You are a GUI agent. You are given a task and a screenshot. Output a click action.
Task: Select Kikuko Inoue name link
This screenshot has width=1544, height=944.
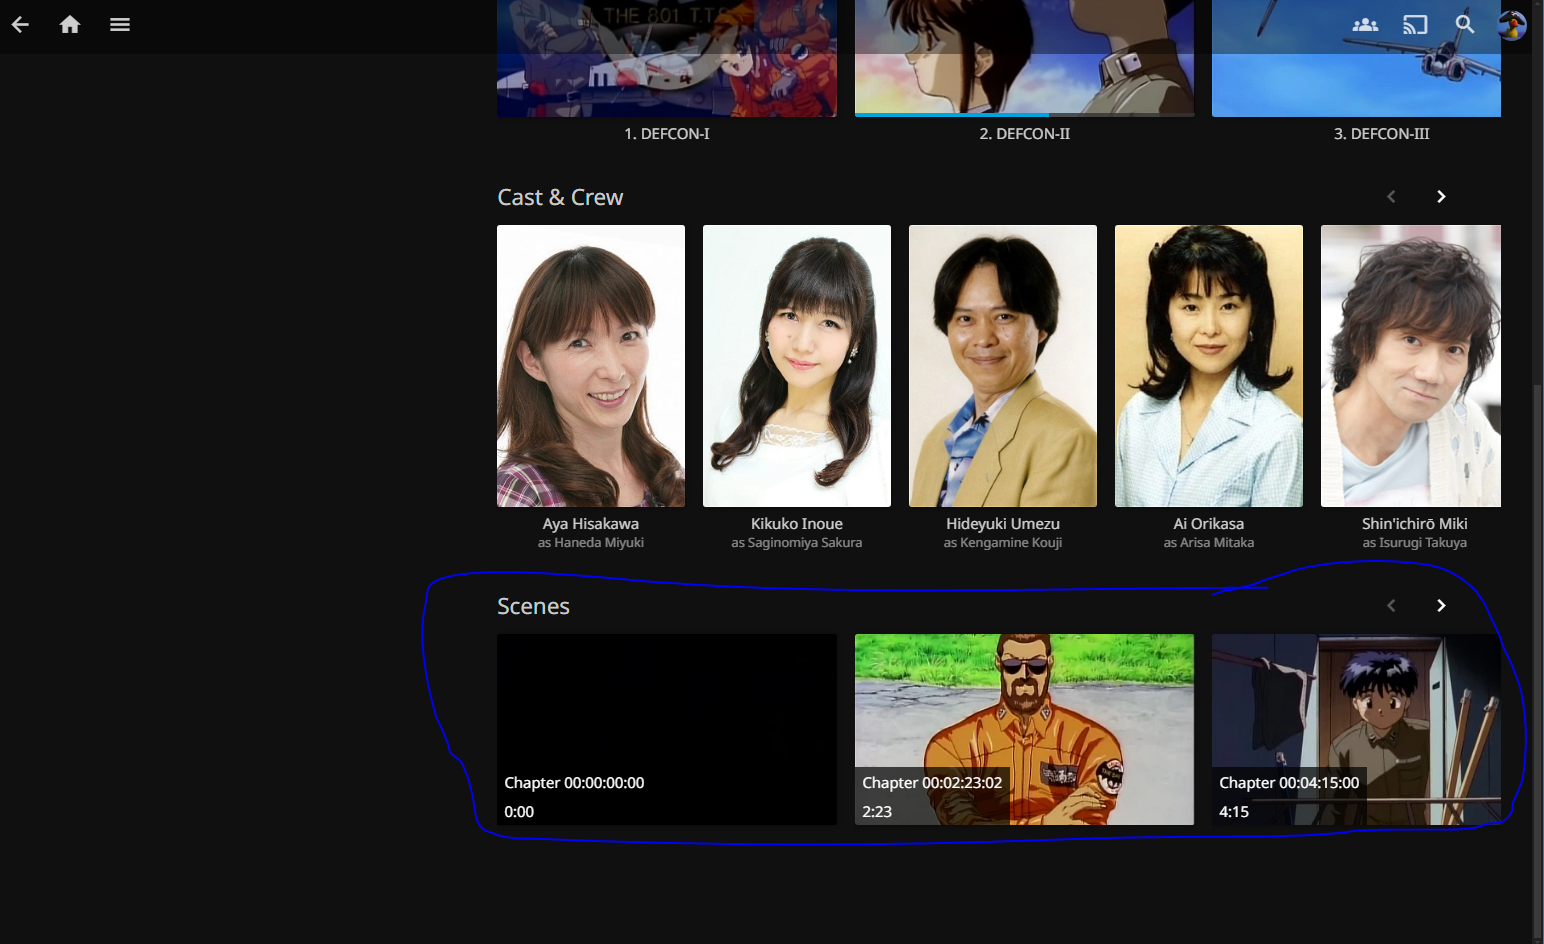tap(797, 524)
